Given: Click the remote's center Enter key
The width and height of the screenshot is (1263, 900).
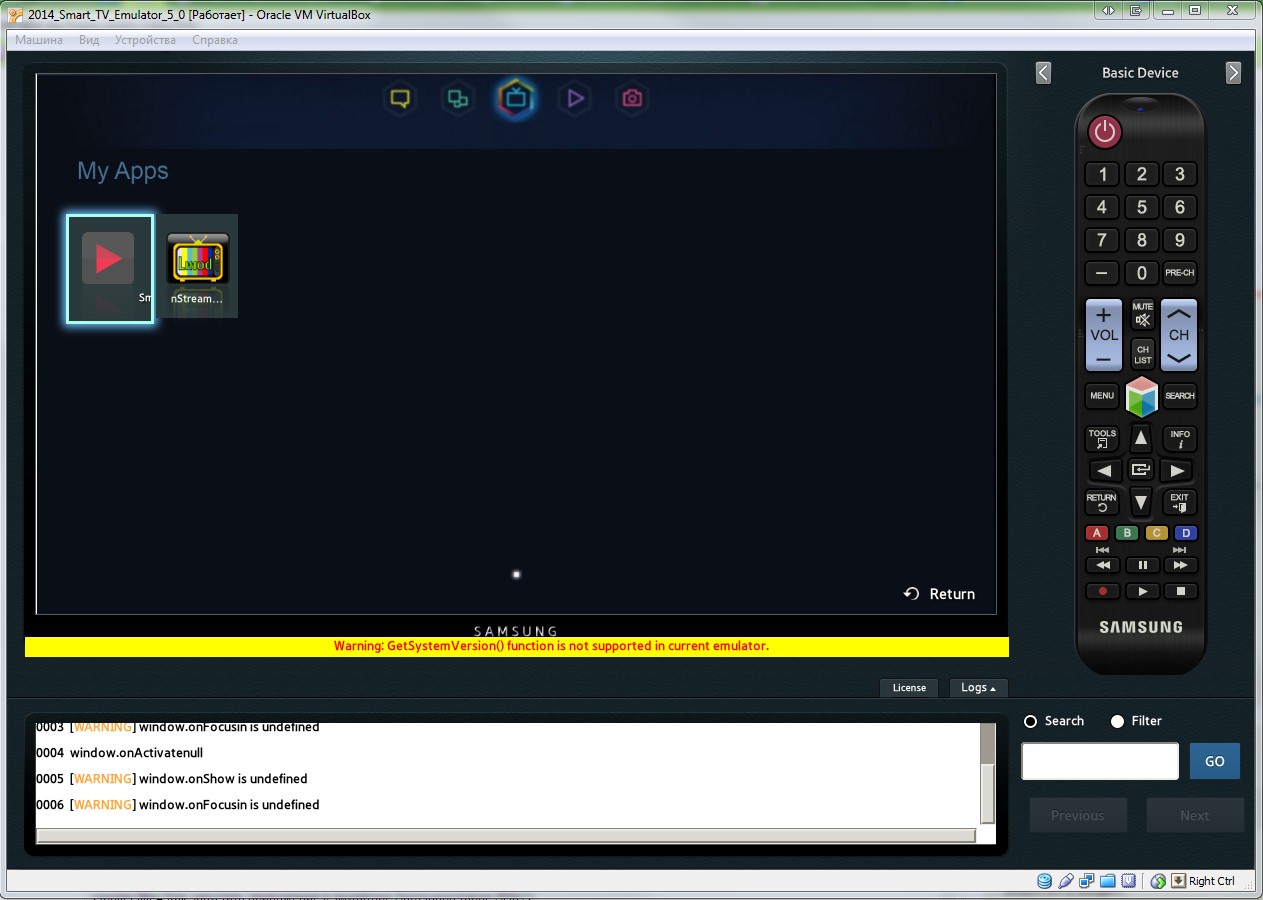Looking at the screenshot, I should (x=1141, y=469).
